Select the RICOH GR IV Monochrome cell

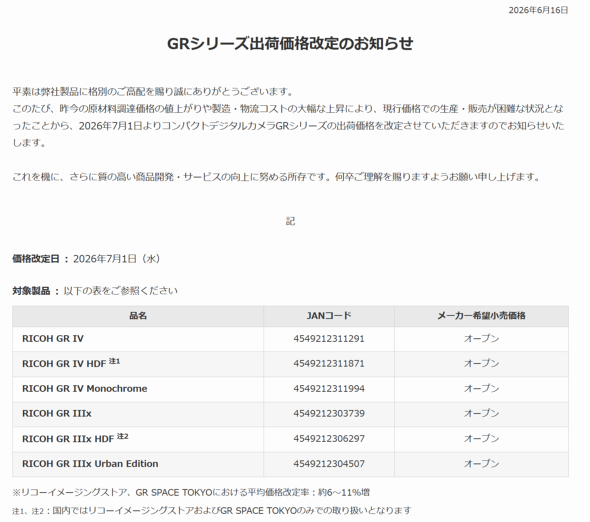(x=138, y=389)
